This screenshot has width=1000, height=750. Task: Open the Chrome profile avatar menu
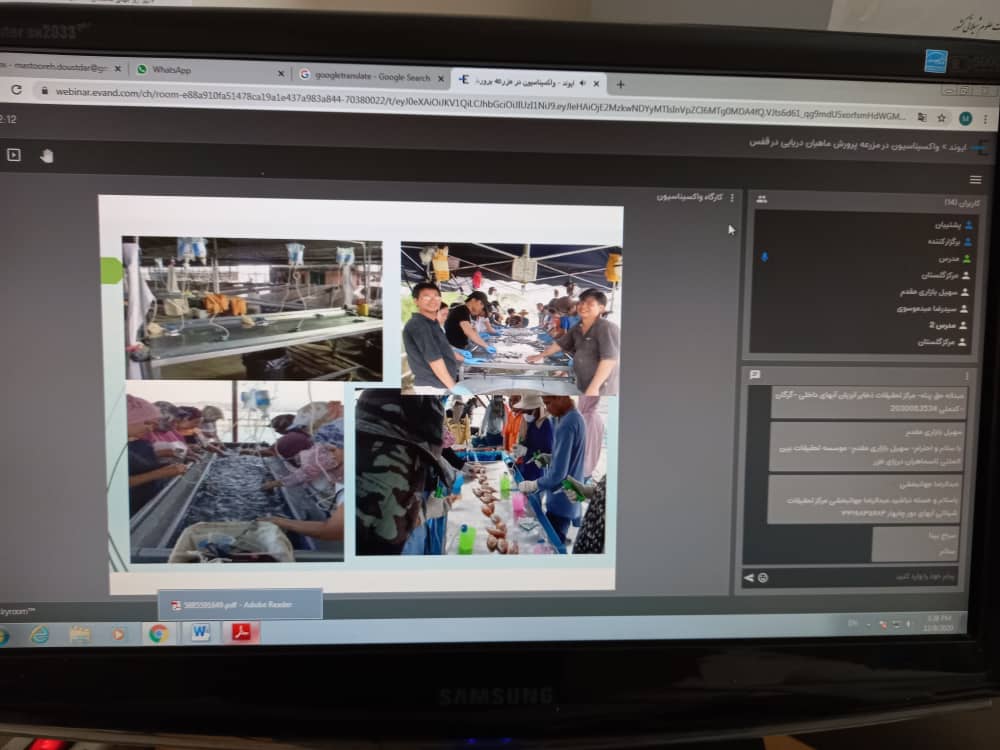965,118
